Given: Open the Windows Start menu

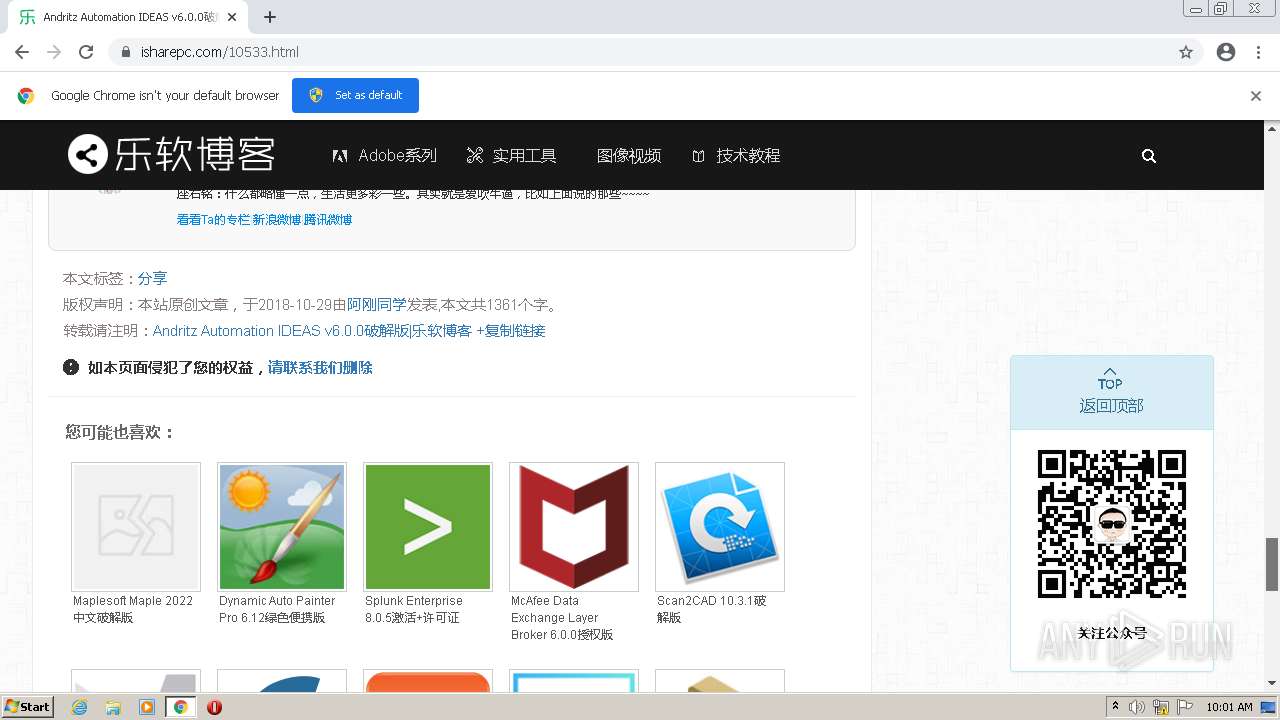Looking at the screenshot, I should 27,707.
